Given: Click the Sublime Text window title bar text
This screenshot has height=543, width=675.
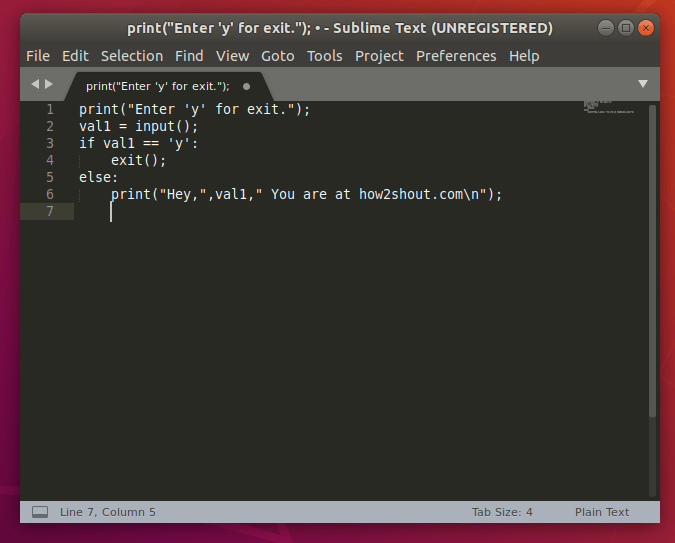Looking at the screenshot, I should tap(340, 28).
